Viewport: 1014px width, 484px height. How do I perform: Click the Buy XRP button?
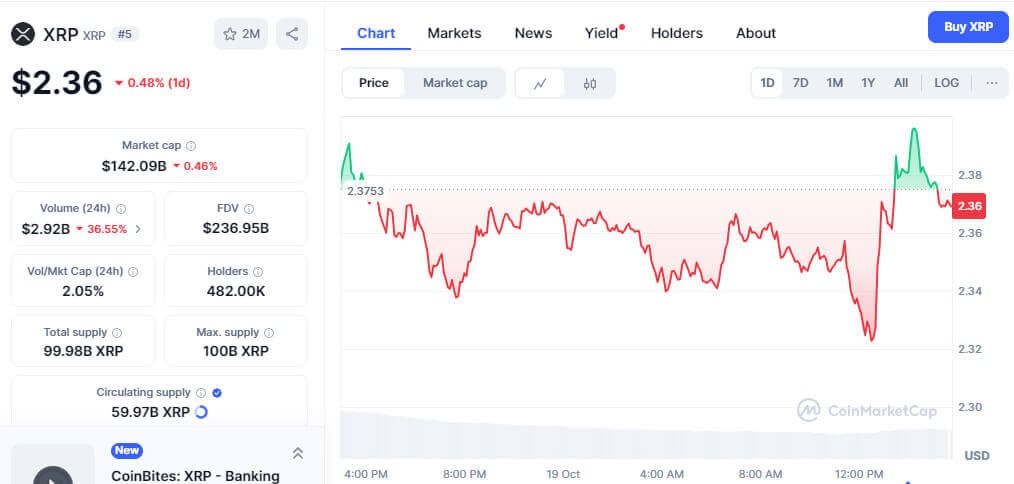tap(967, 27)
